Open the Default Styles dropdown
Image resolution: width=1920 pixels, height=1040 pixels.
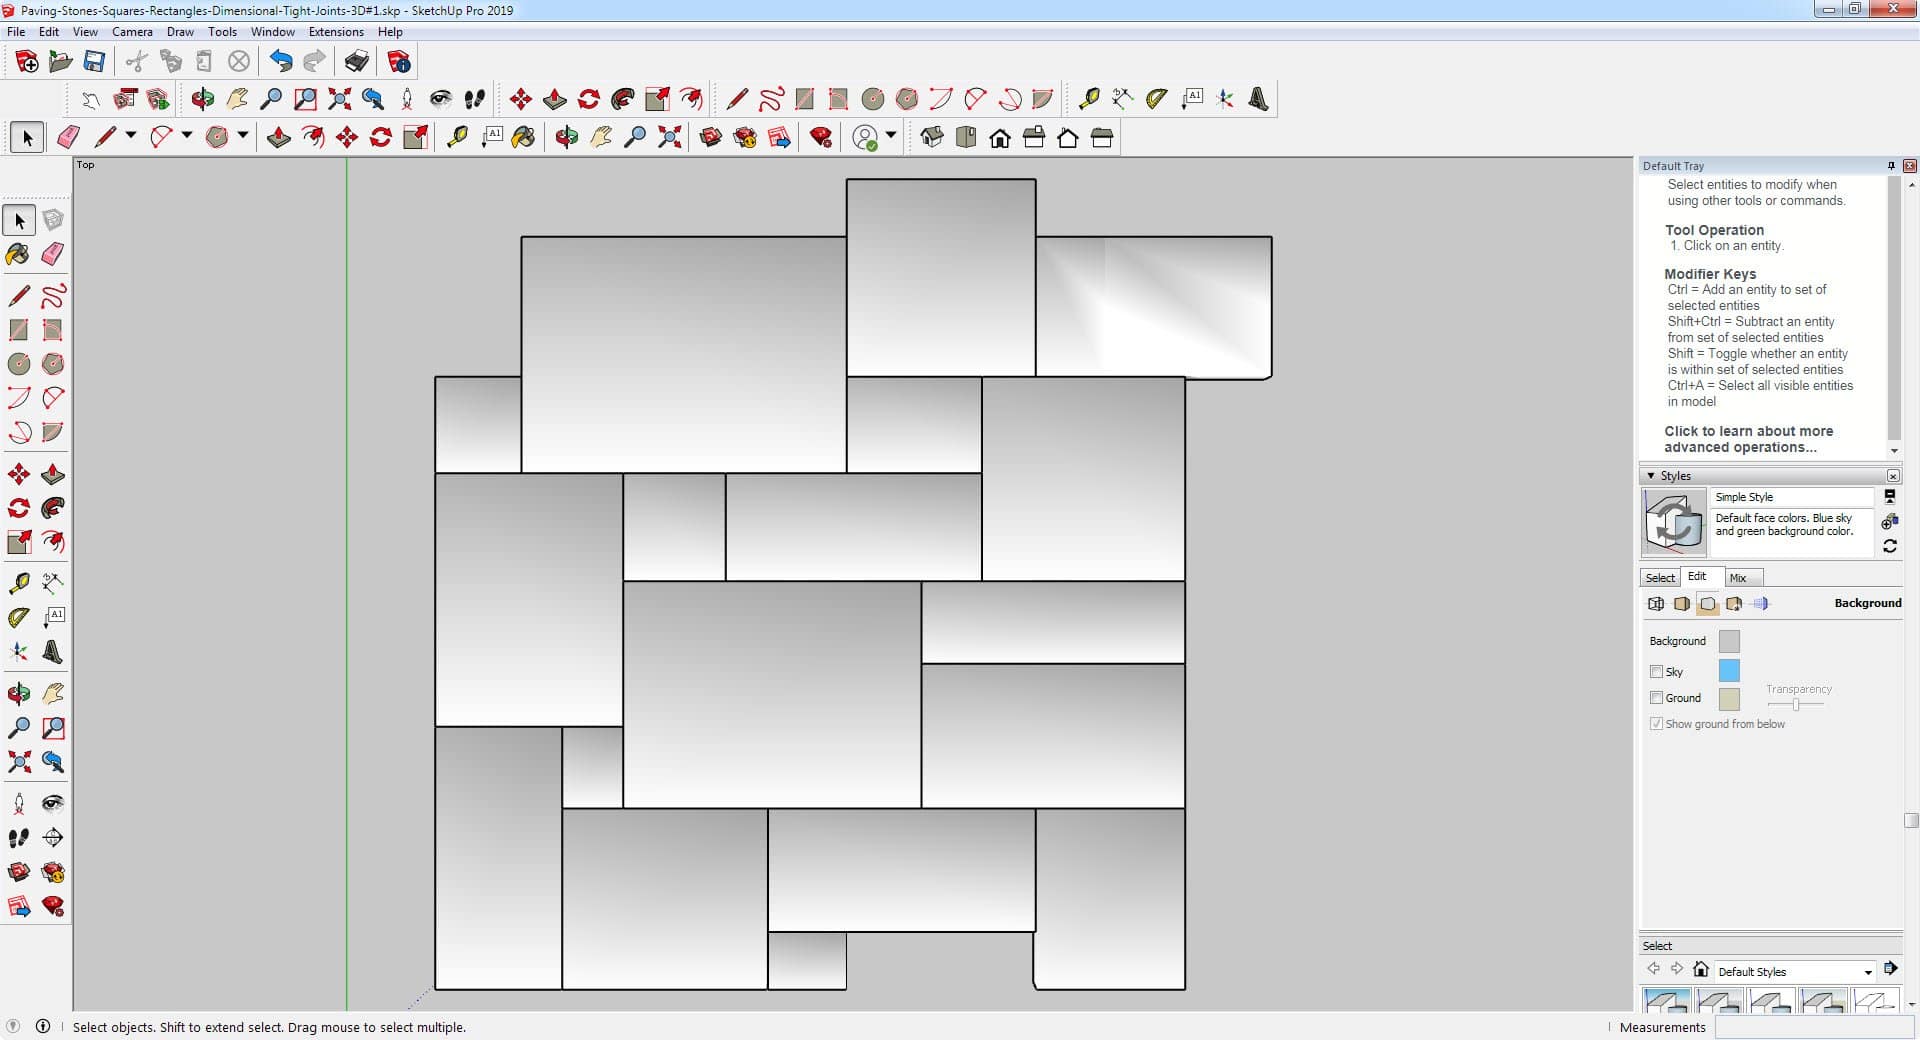(x=1866, y=972)
